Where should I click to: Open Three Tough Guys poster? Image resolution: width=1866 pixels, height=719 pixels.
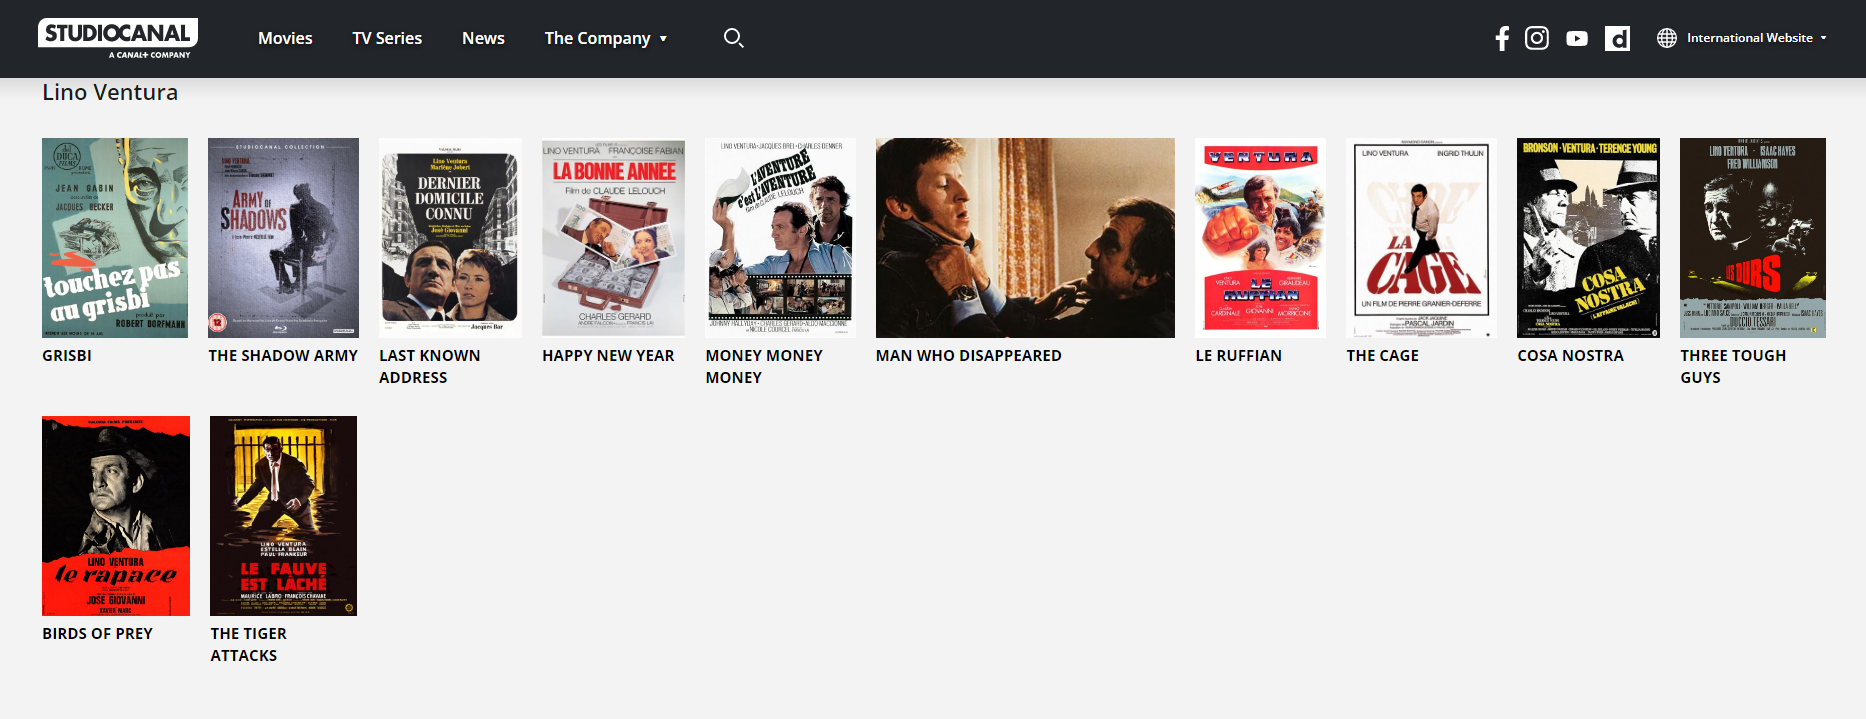1753,238
